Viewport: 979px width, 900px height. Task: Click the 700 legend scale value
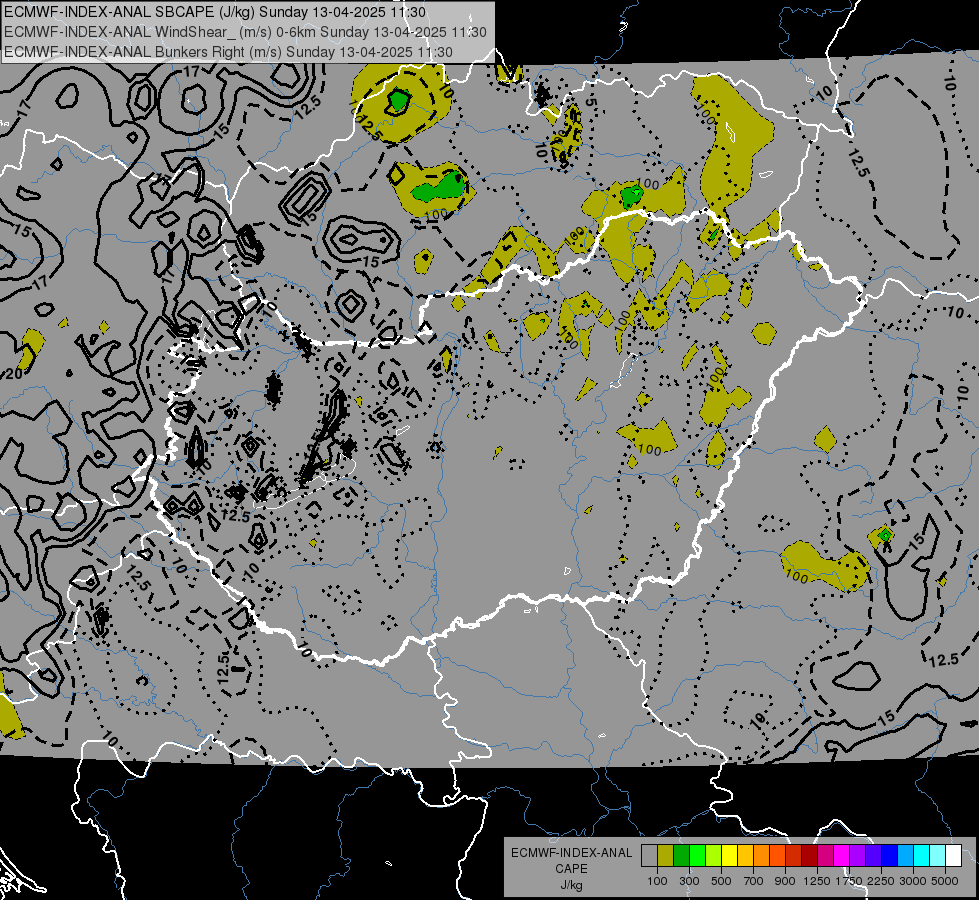(754, 881)
